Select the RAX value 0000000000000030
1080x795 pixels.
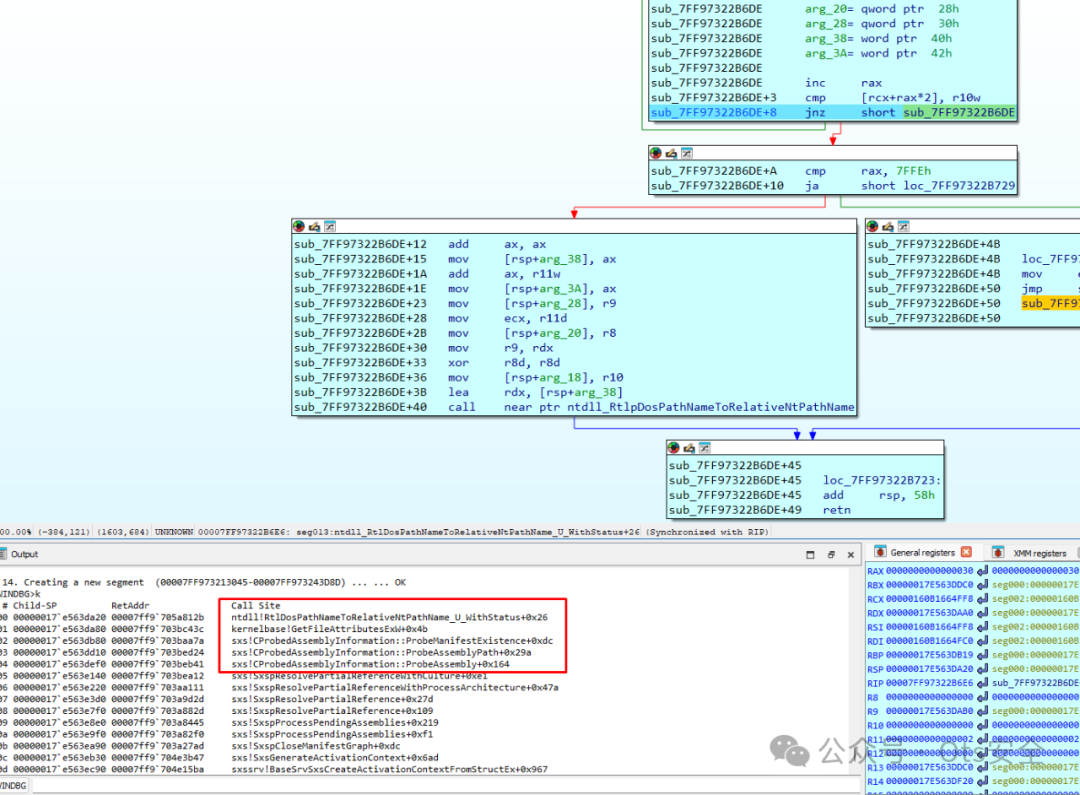click(x=929, y=570)
